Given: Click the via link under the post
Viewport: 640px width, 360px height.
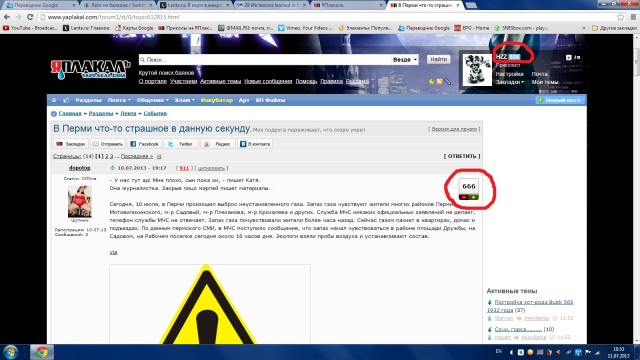Looking at the screenshot, I should pos(113,252).
